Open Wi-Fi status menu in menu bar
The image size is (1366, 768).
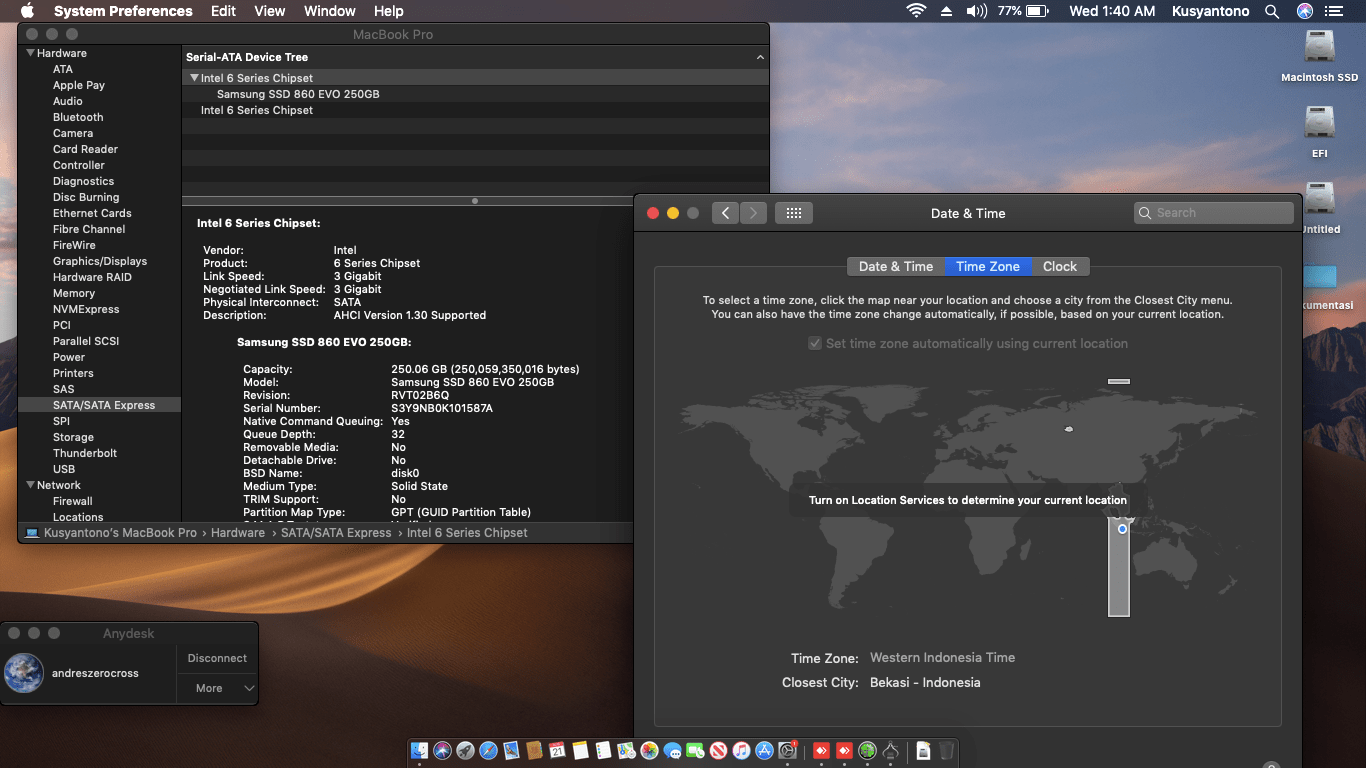pos(916,11)
